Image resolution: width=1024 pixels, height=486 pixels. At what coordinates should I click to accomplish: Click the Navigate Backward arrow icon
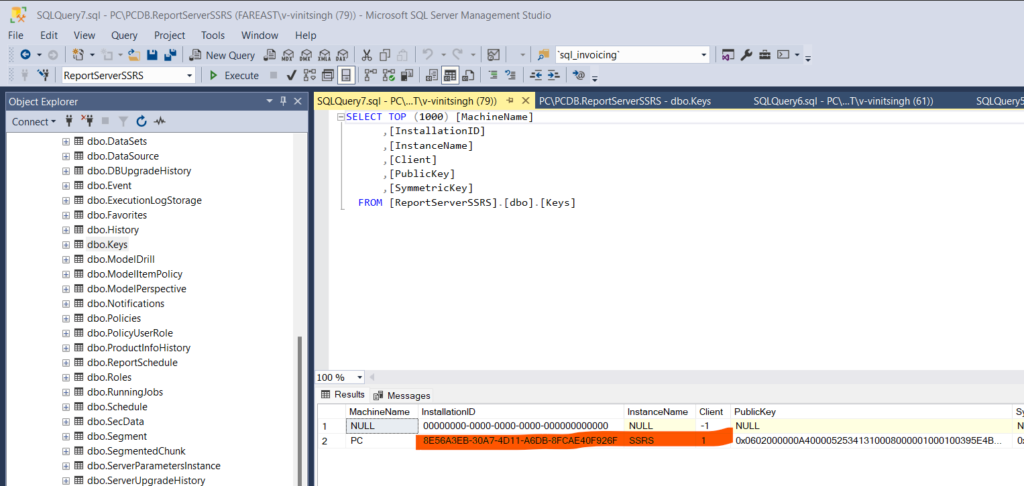(x=25, y=56)
